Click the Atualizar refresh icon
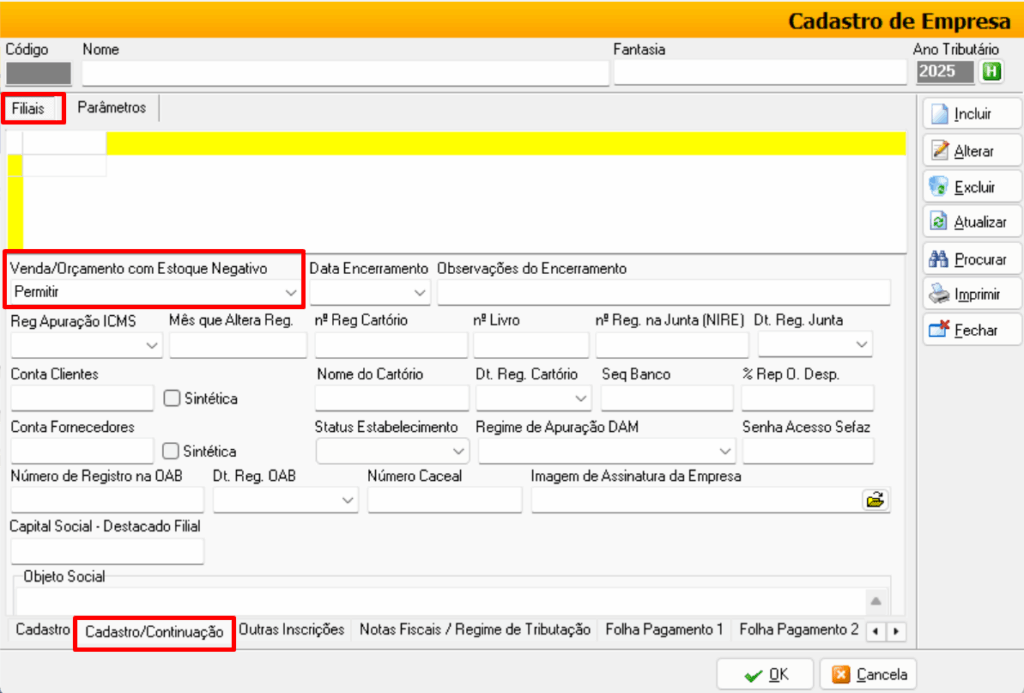This screenshot has width=1024, height=693. tap(939, 223)
